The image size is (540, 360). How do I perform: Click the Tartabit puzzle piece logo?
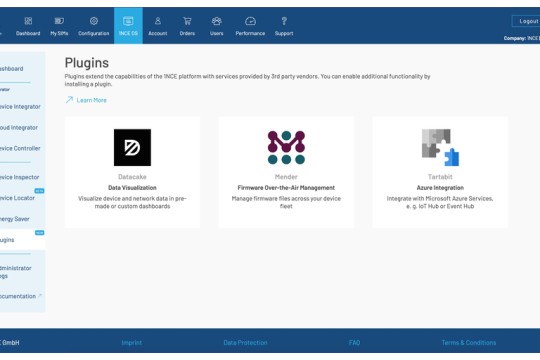coord(440,147)
